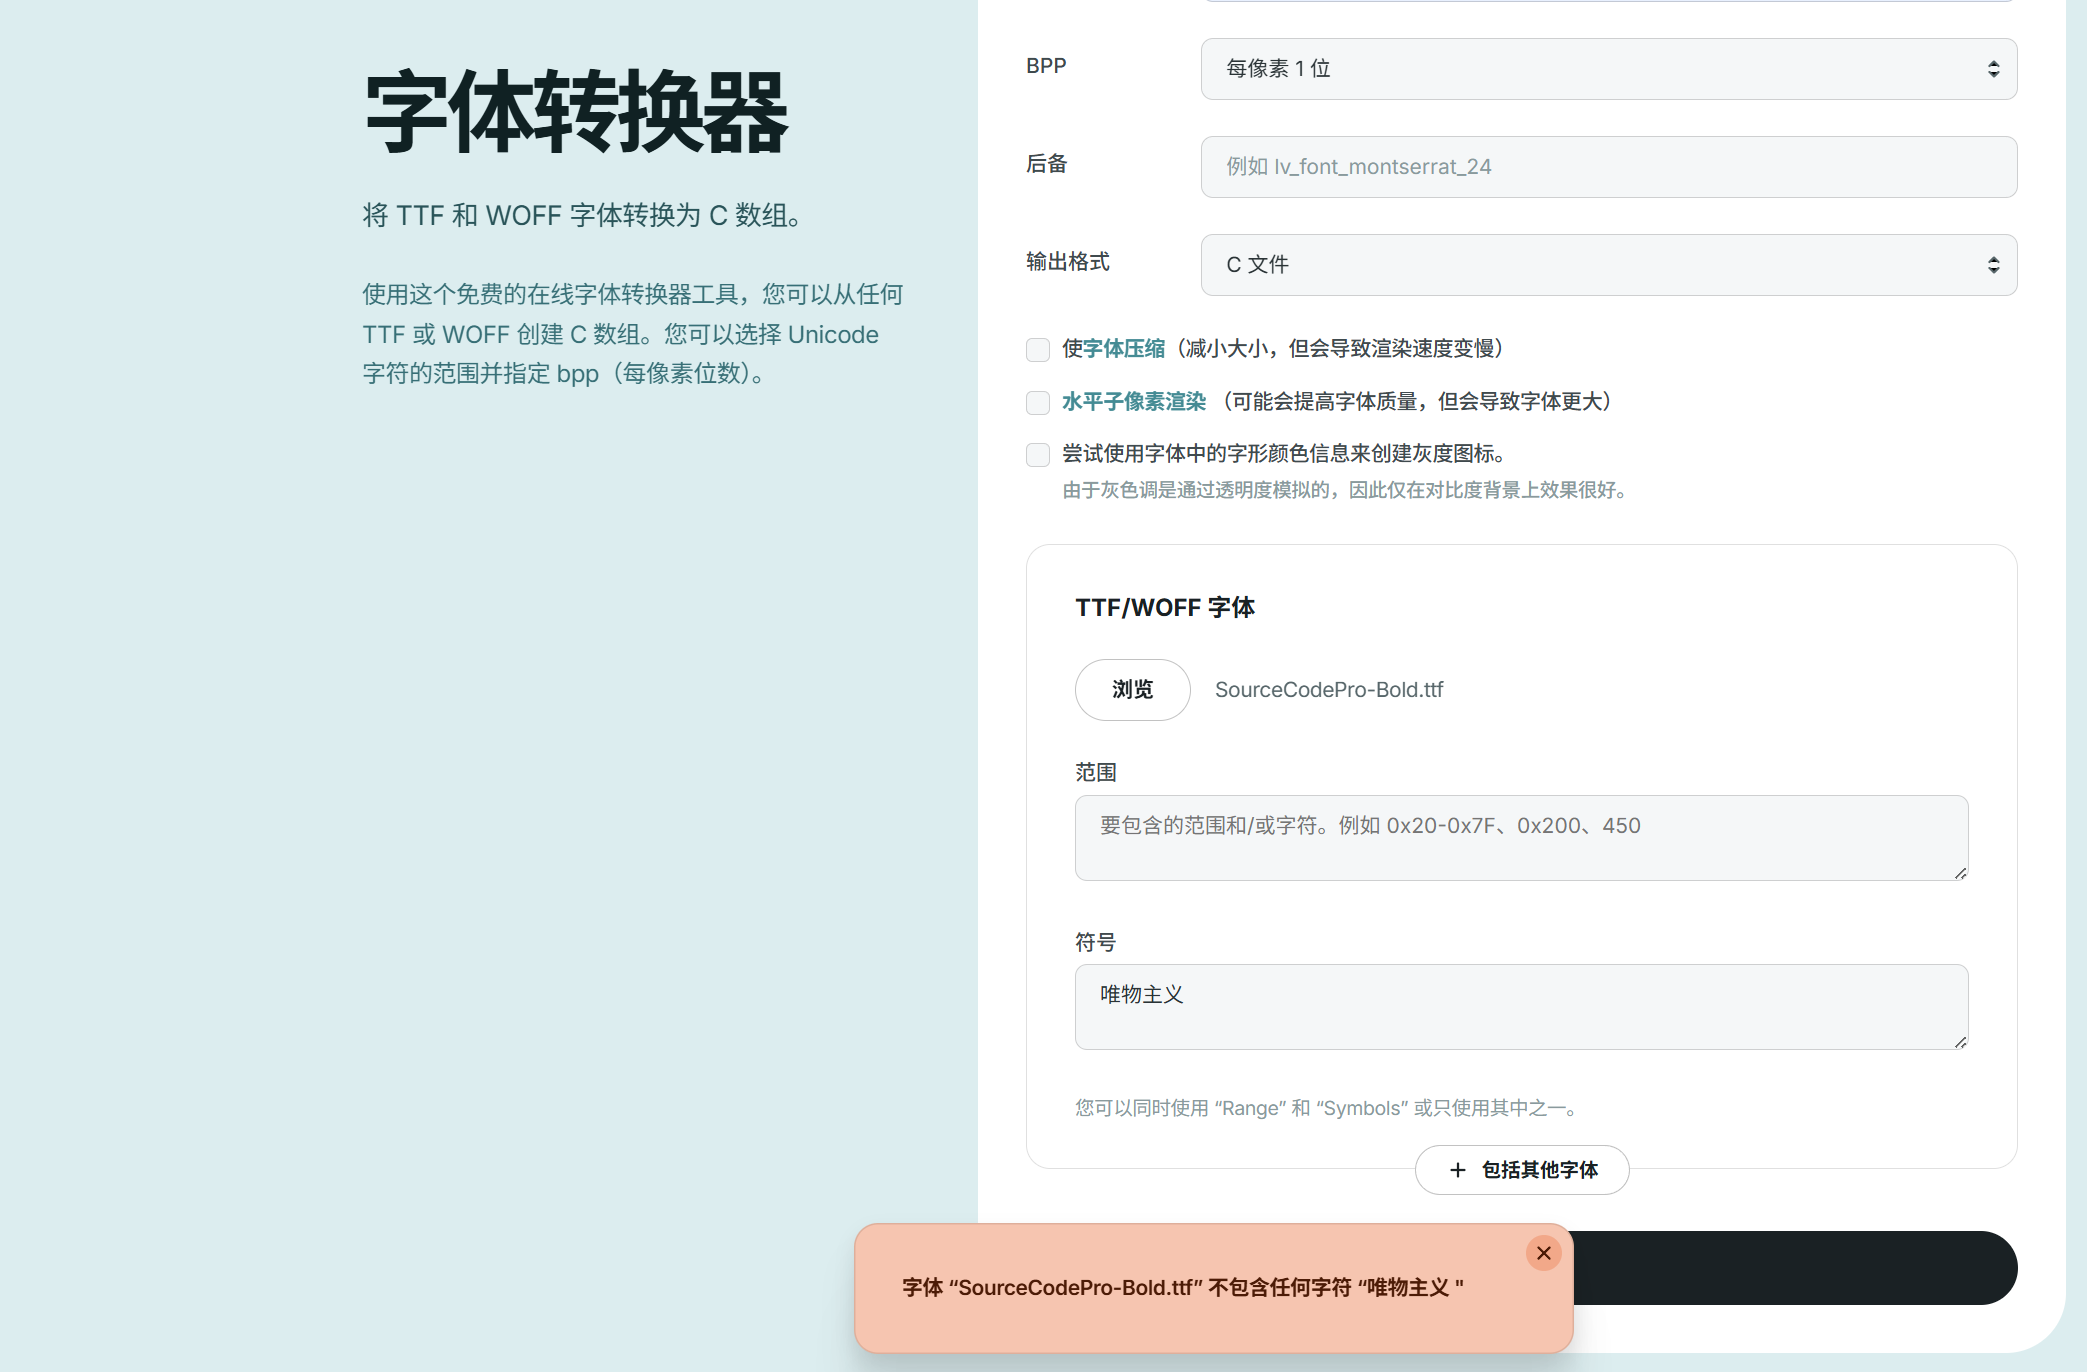Open the 字体压缩 link
Screen dimensions: 2087x1372
click(1124, 348)
